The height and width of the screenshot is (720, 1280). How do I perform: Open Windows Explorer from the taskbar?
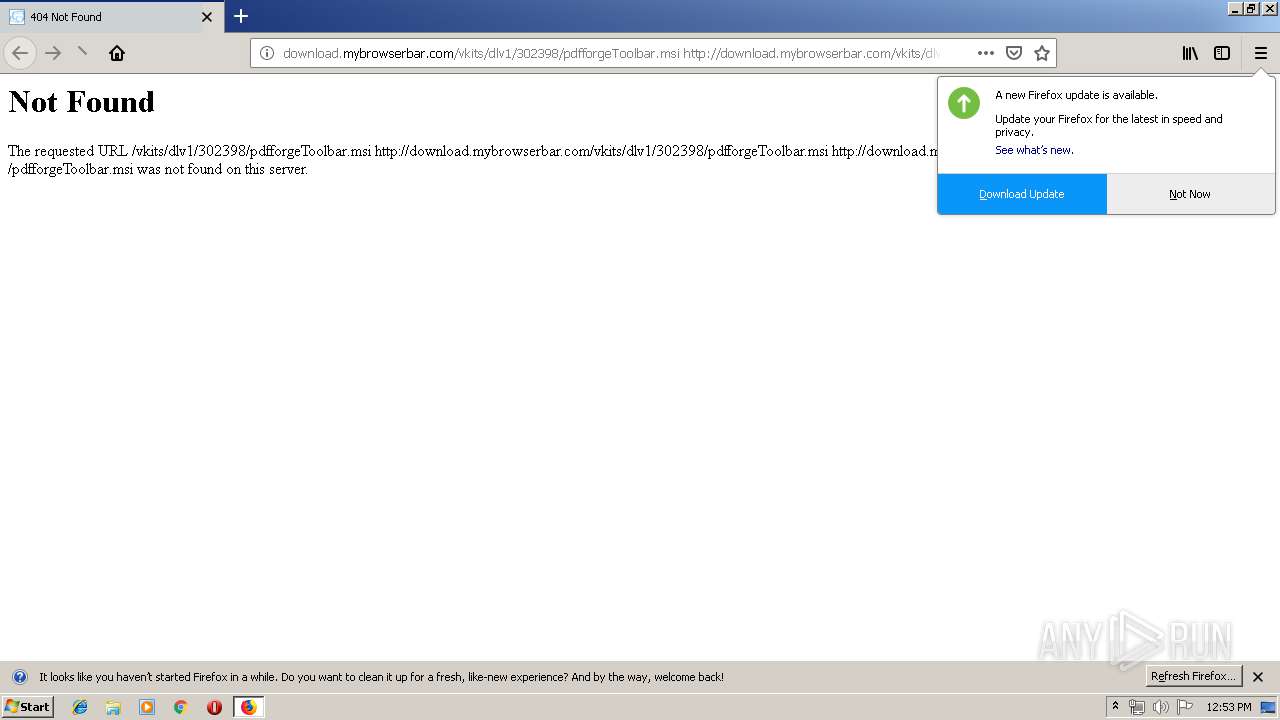click(x=113, y=707)
